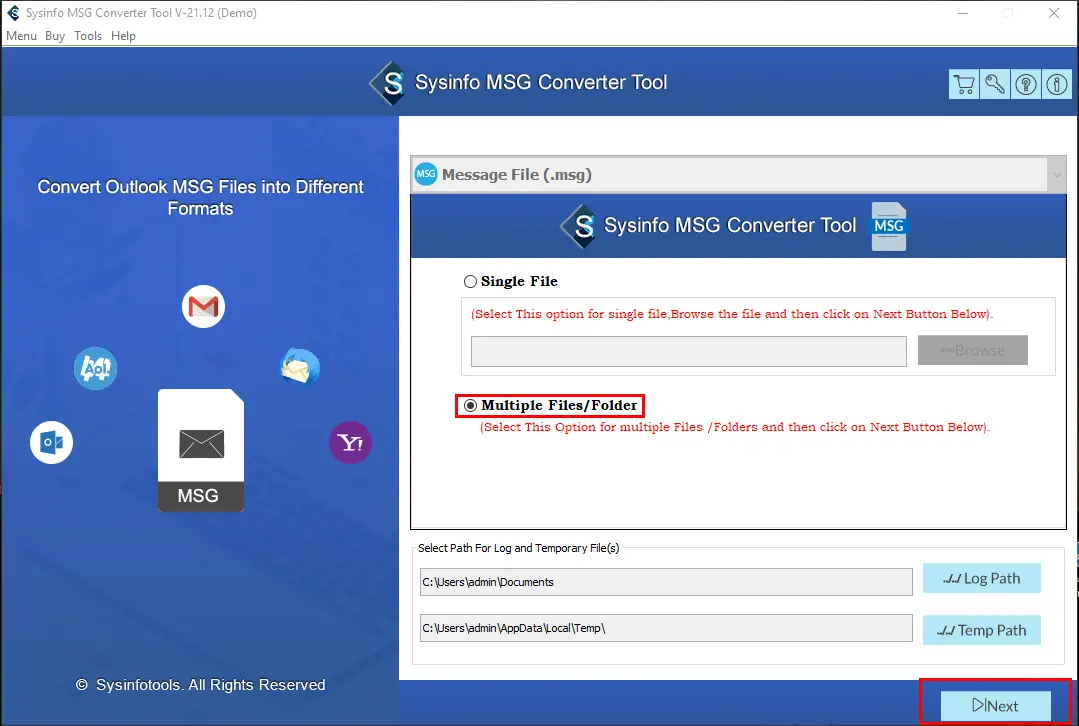Screen dimensions: 1079x726
Task: Click the AOL mail icon
Action: click(x=96, y=369)
